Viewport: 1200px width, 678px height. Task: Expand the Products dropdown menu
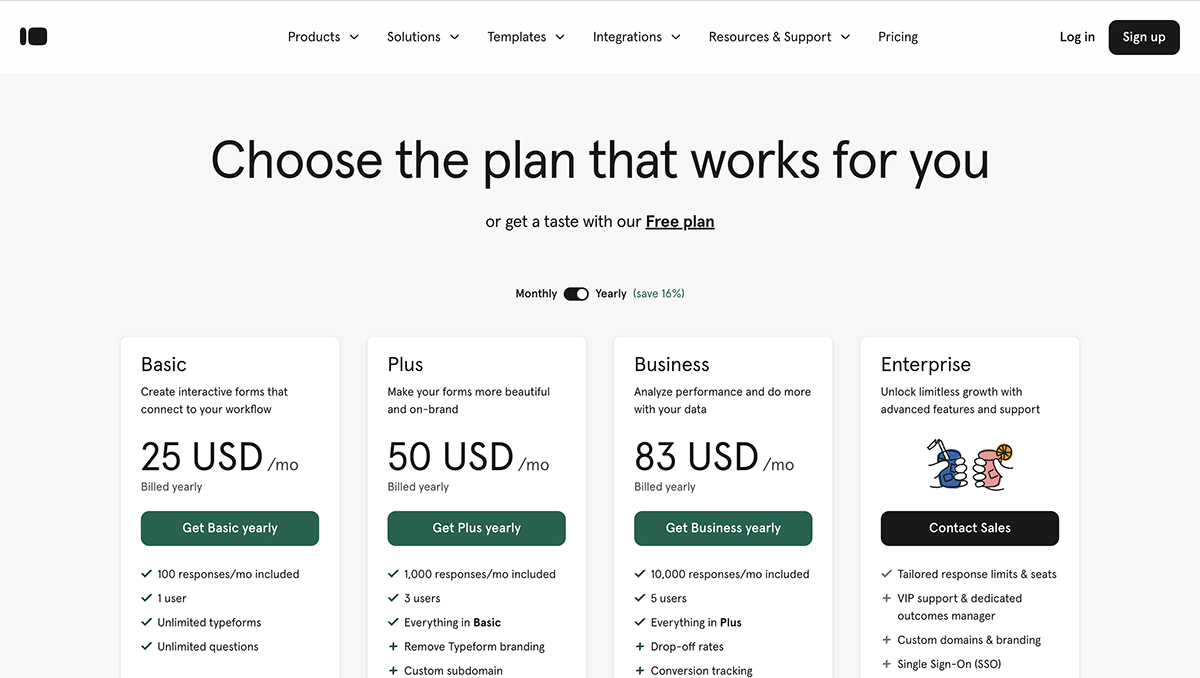click(323, 37)
